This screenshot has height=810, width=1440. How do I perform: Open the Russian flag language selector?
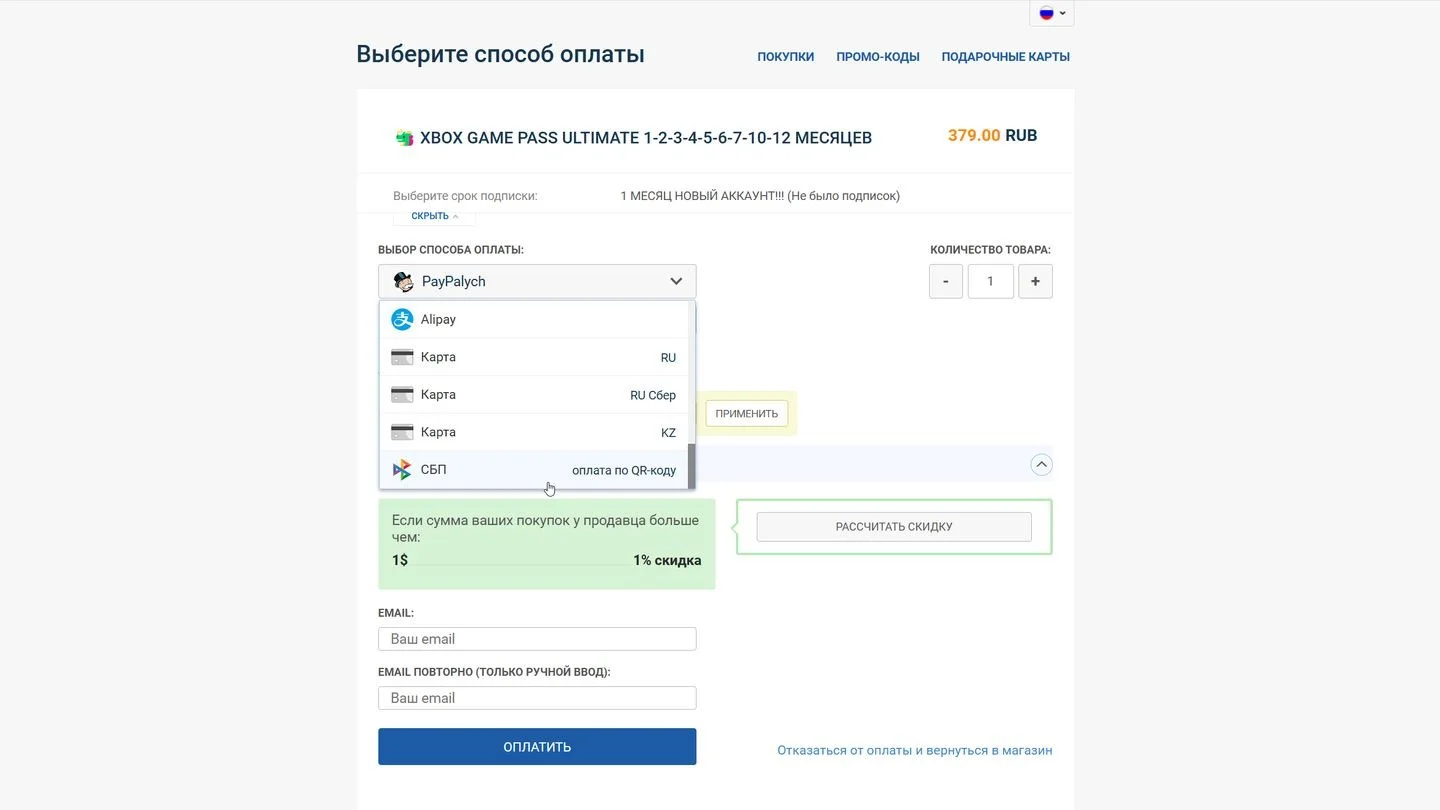pyautogui.click(x=1052, y=13)
